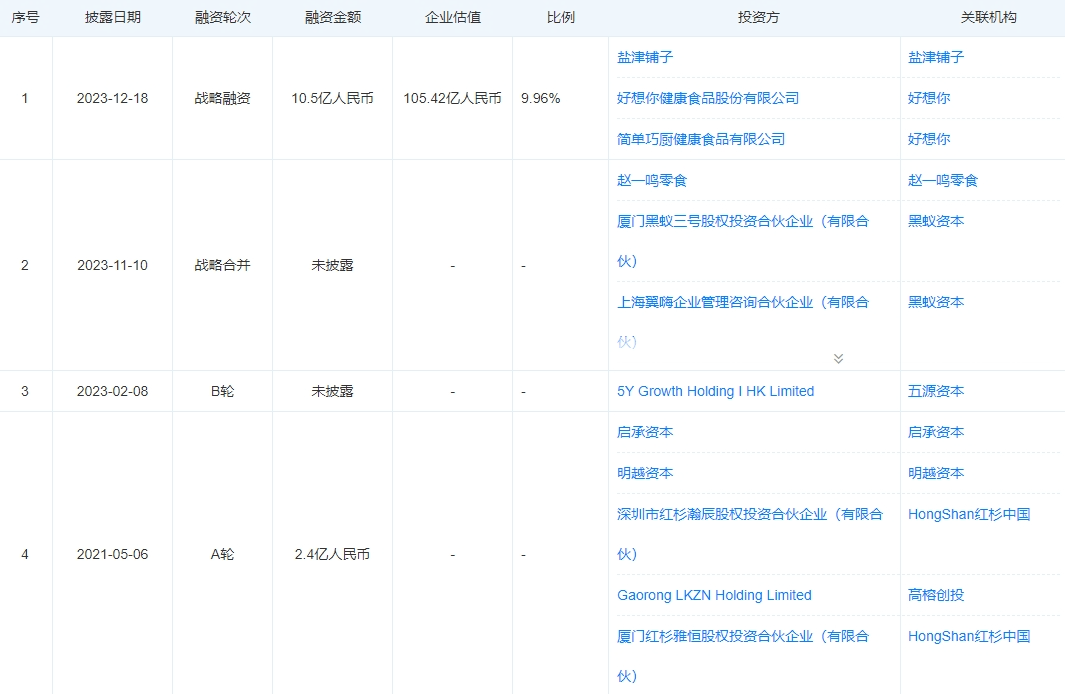This screenshot has height=694, width=1065.
Task: Select the 企业估值 column header
Action: tap(453, 18)
